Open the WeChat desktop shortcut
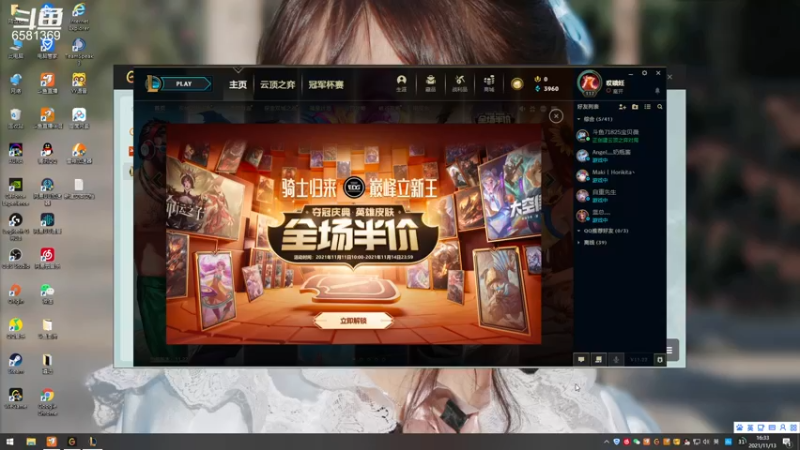The height and width of the screenshot is (450, 800). tap(47, 294)
